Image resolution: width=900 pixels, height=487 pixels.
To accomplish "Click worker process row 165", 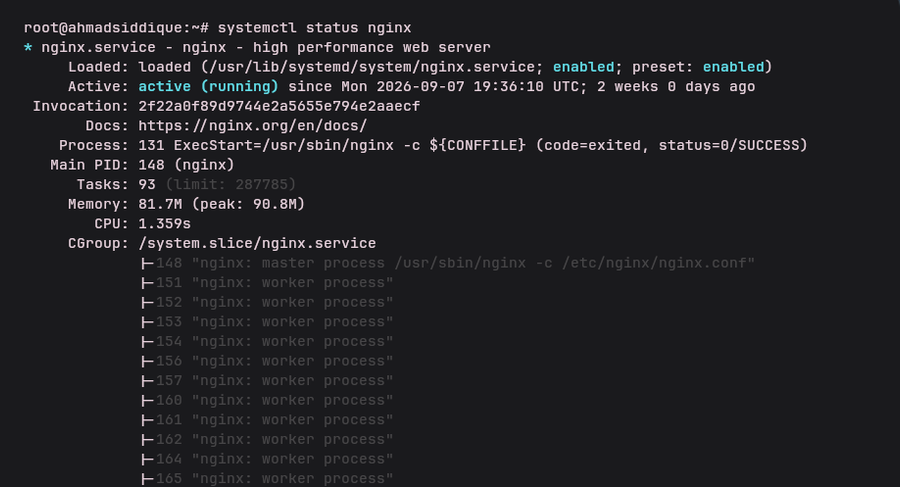I will [267, 478].
